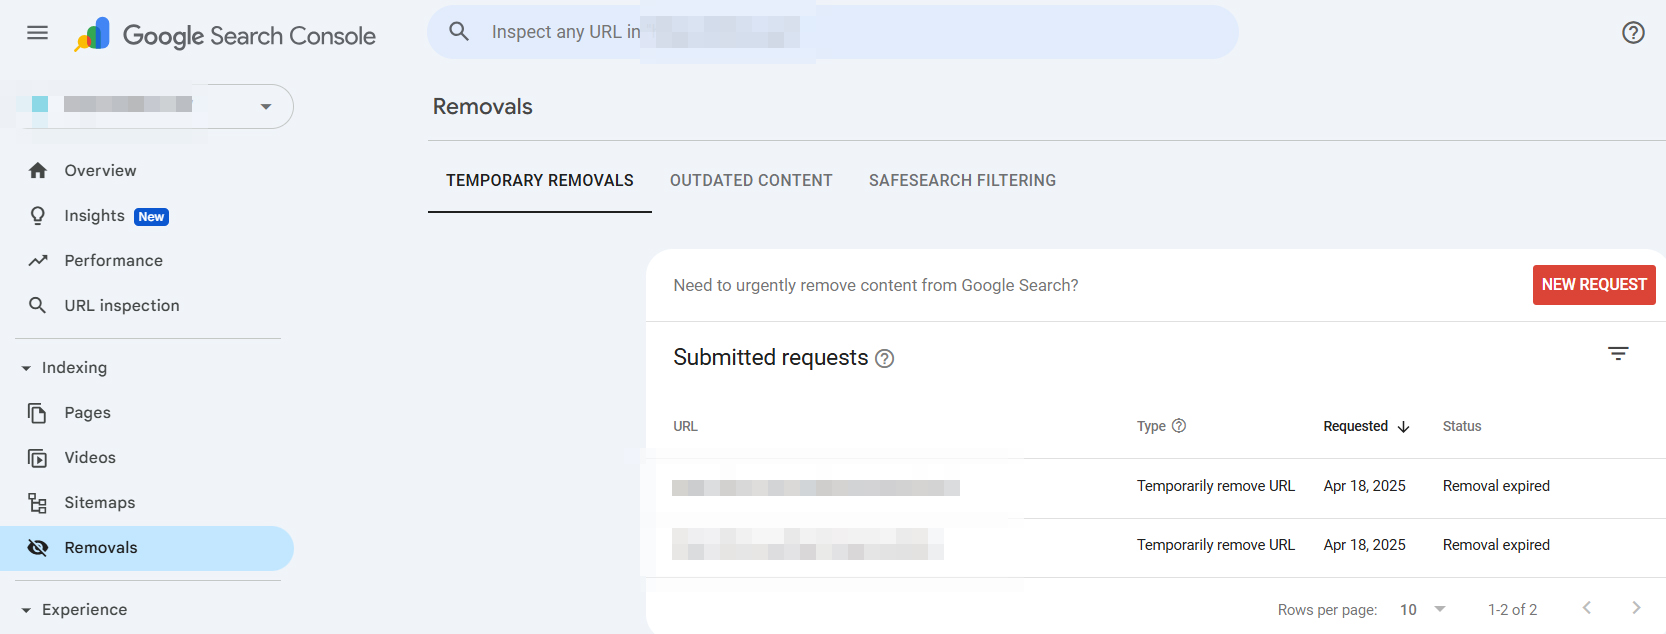Go to the next page of results
Viewport: 1666px width, 634px height.
point(1635,608)
